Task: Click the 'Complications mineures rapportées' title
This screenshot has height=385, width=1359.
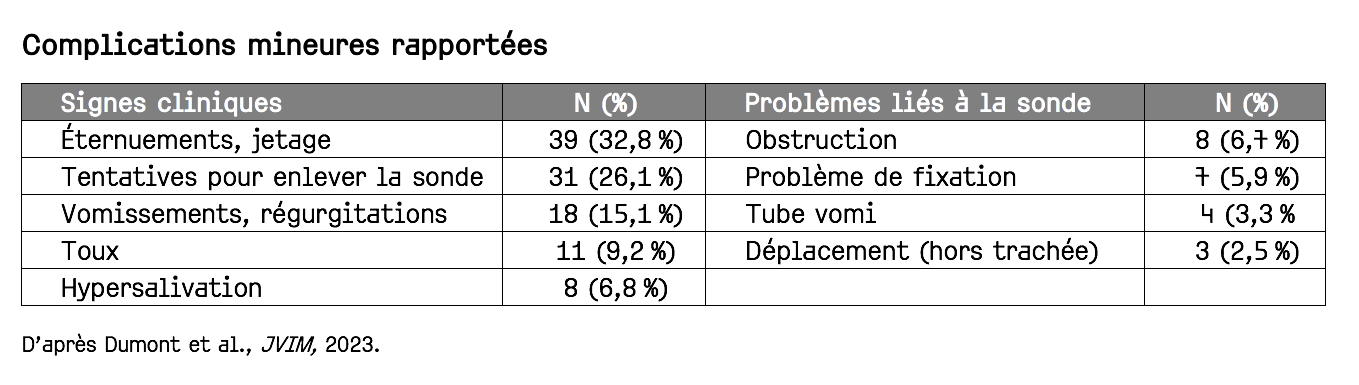Action: tap(284, 46)
